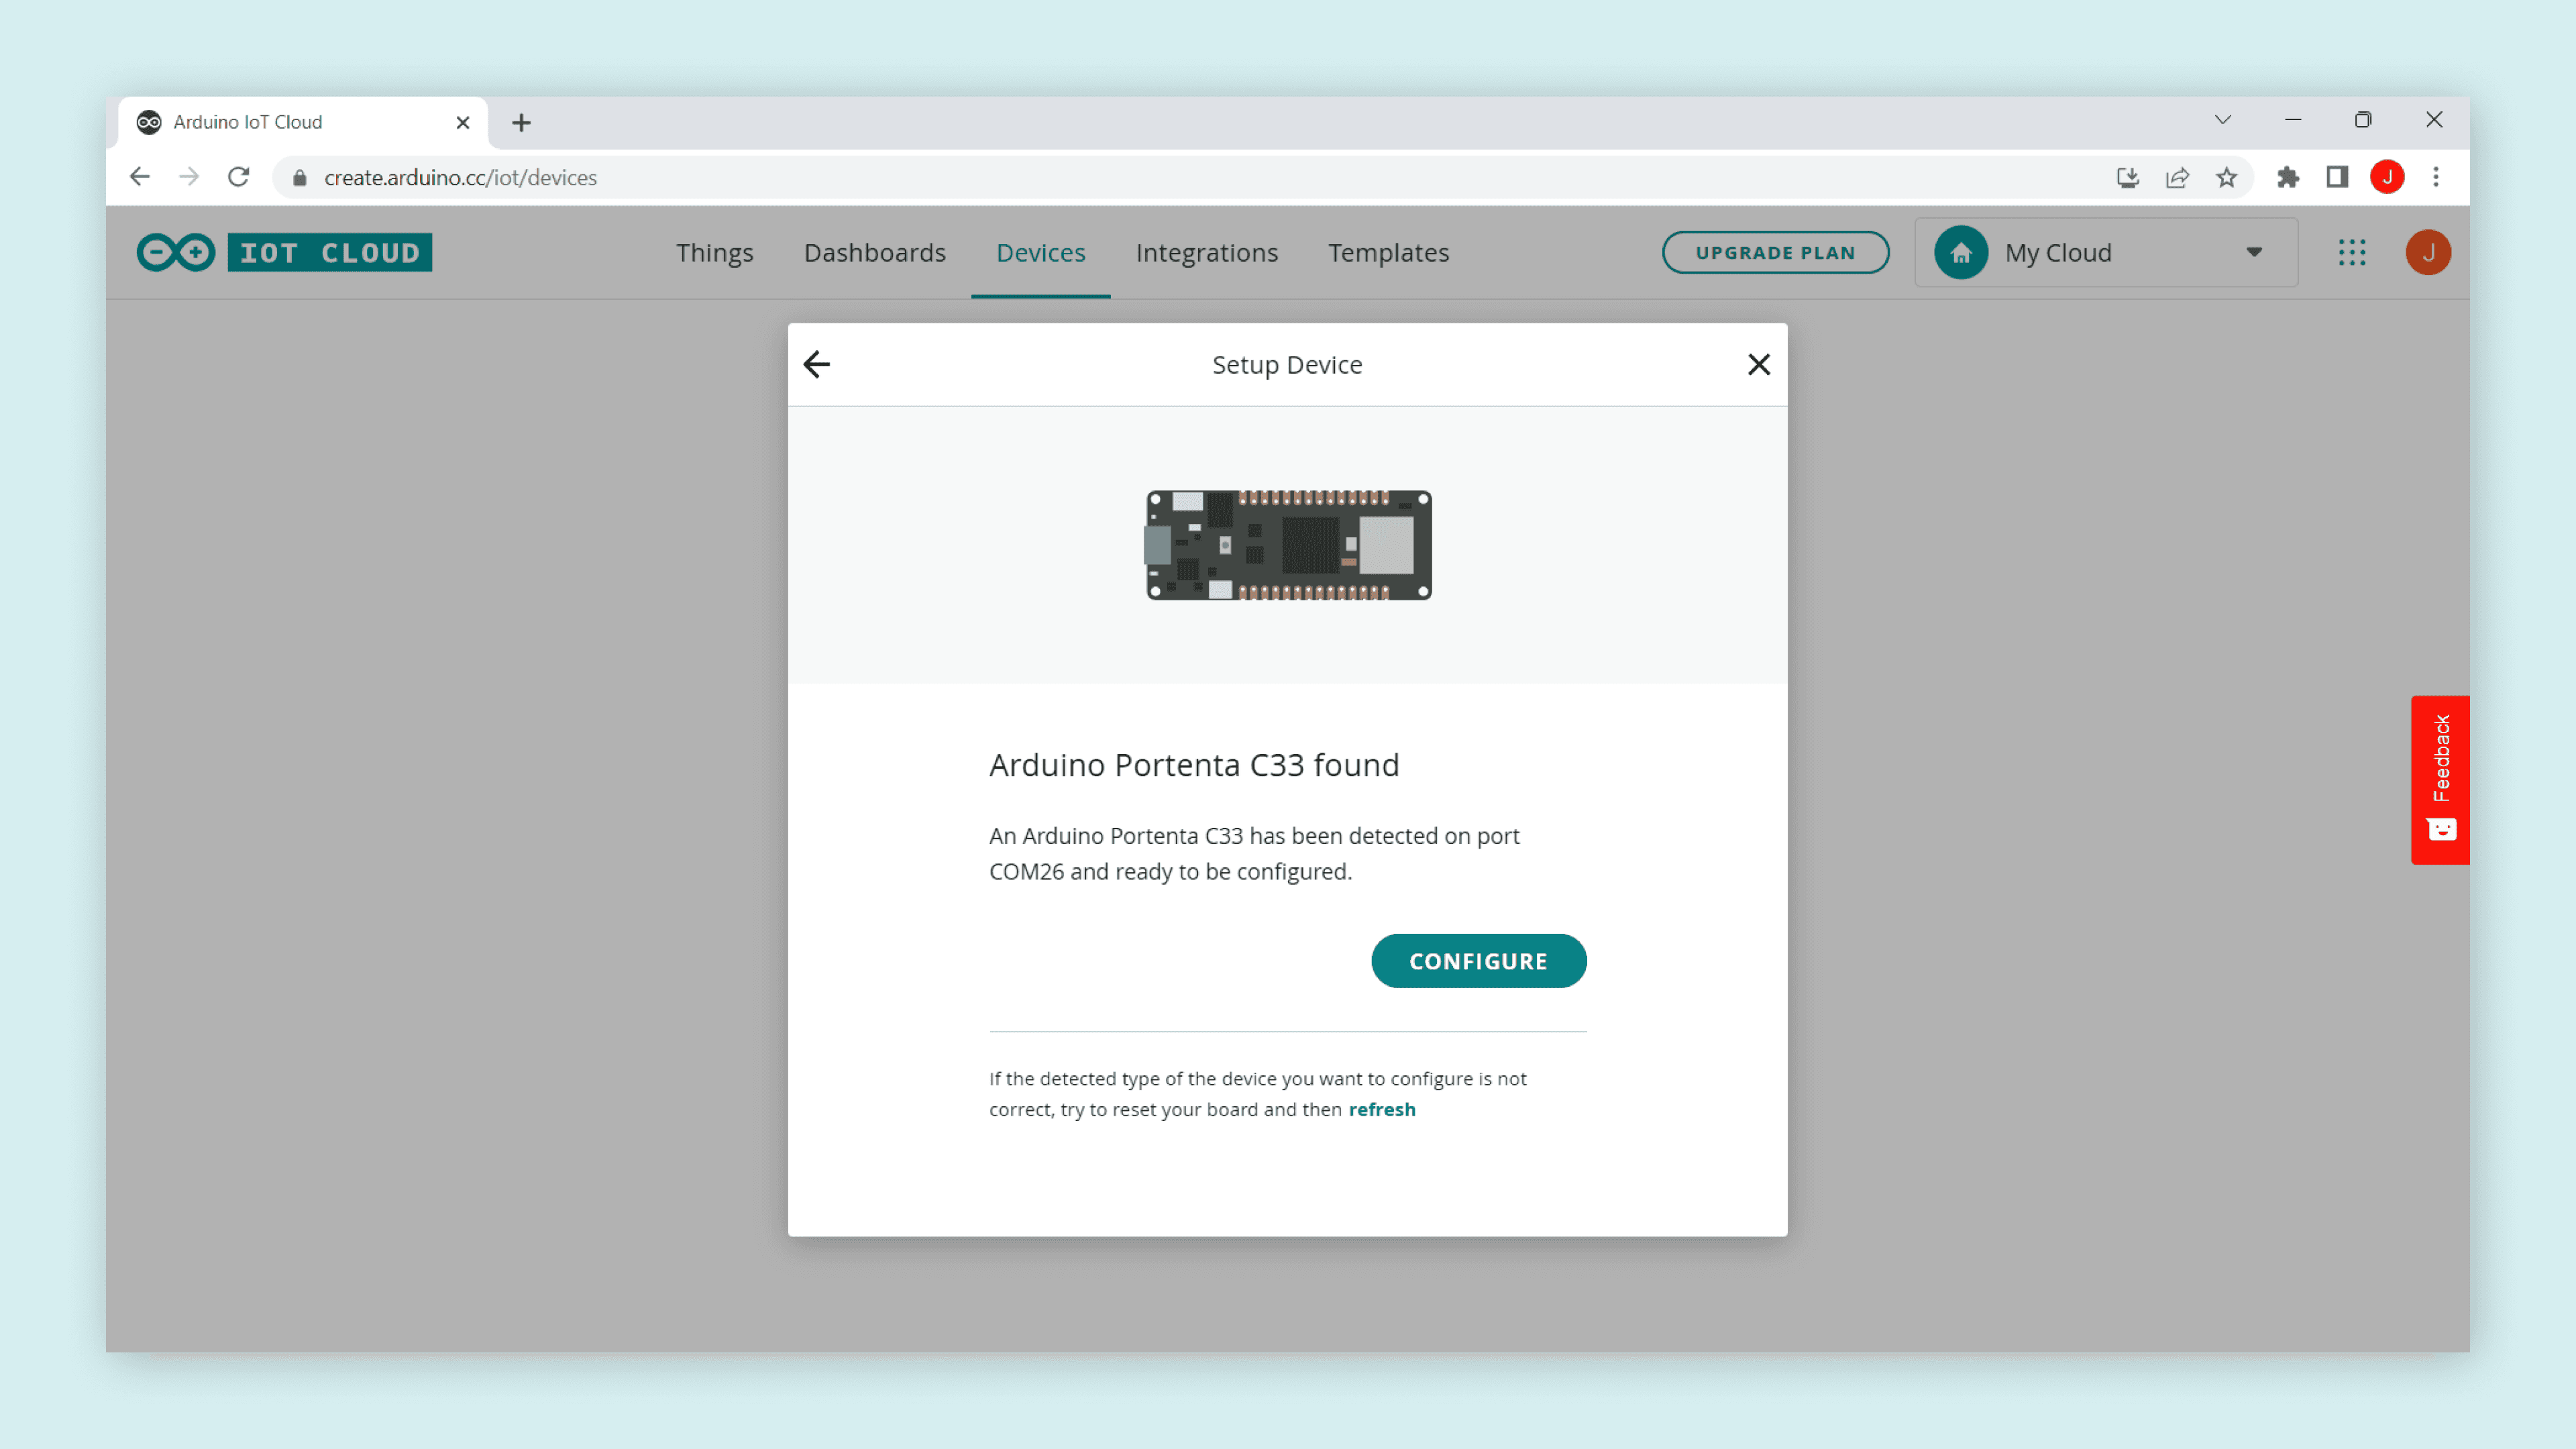Click the Arduino IoT Cloud logo
Screen dimensions: 2576x1449
(x=284, y=252)
